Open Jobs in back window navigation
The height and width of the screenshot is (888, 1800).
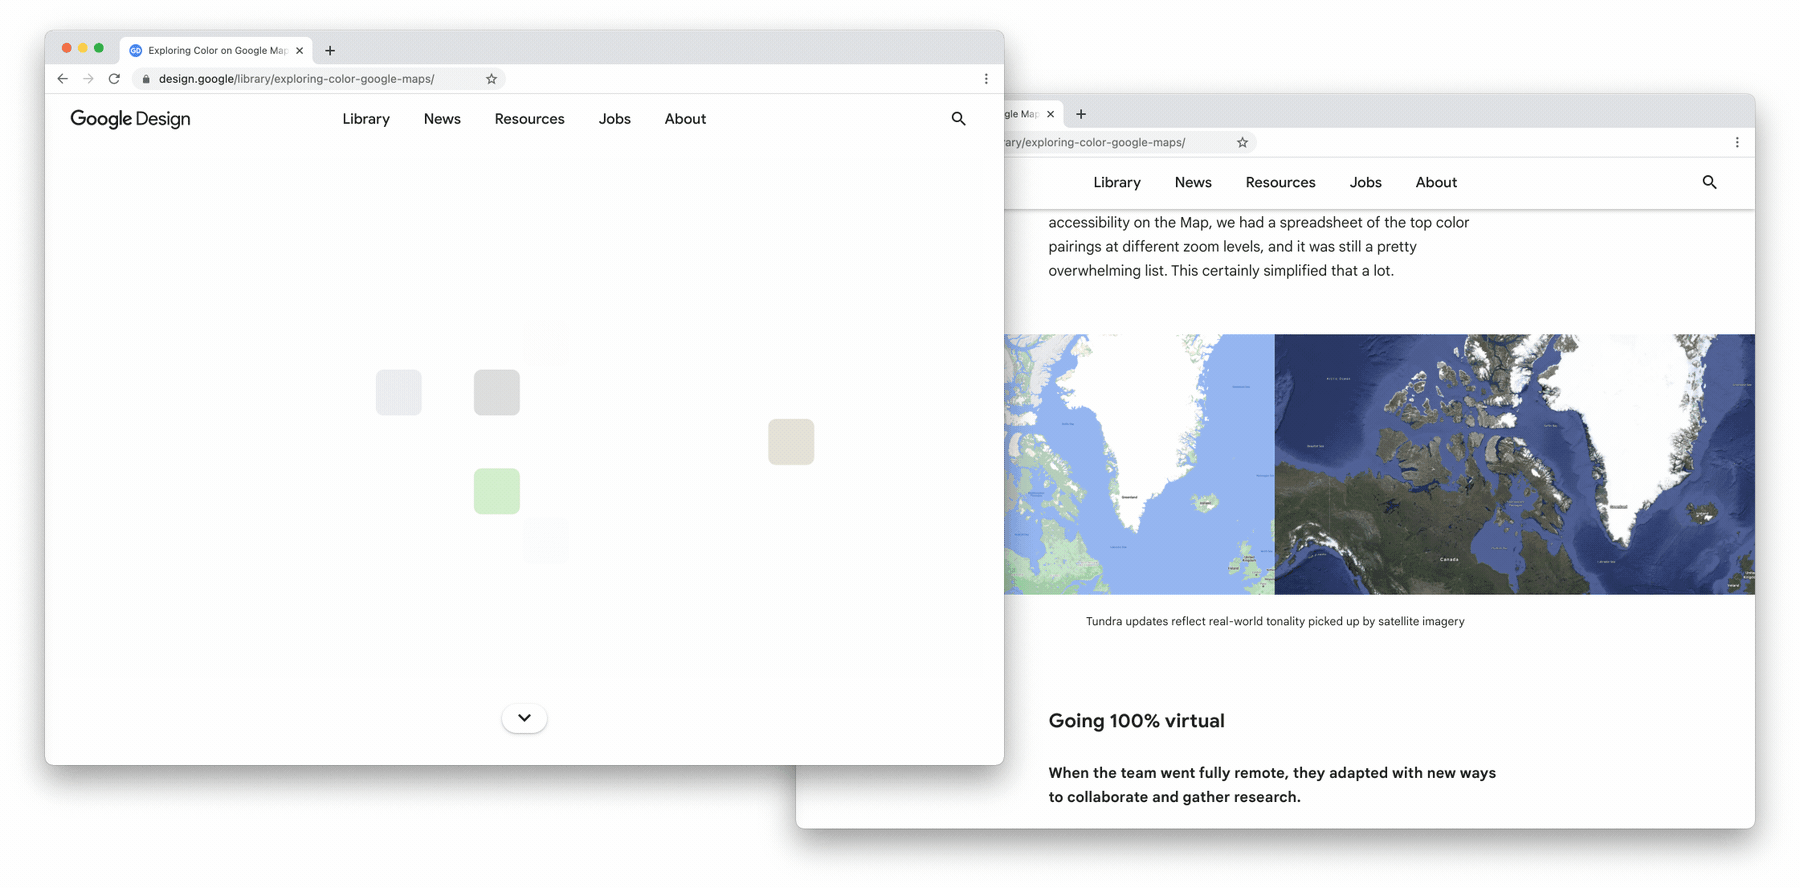1365,183
